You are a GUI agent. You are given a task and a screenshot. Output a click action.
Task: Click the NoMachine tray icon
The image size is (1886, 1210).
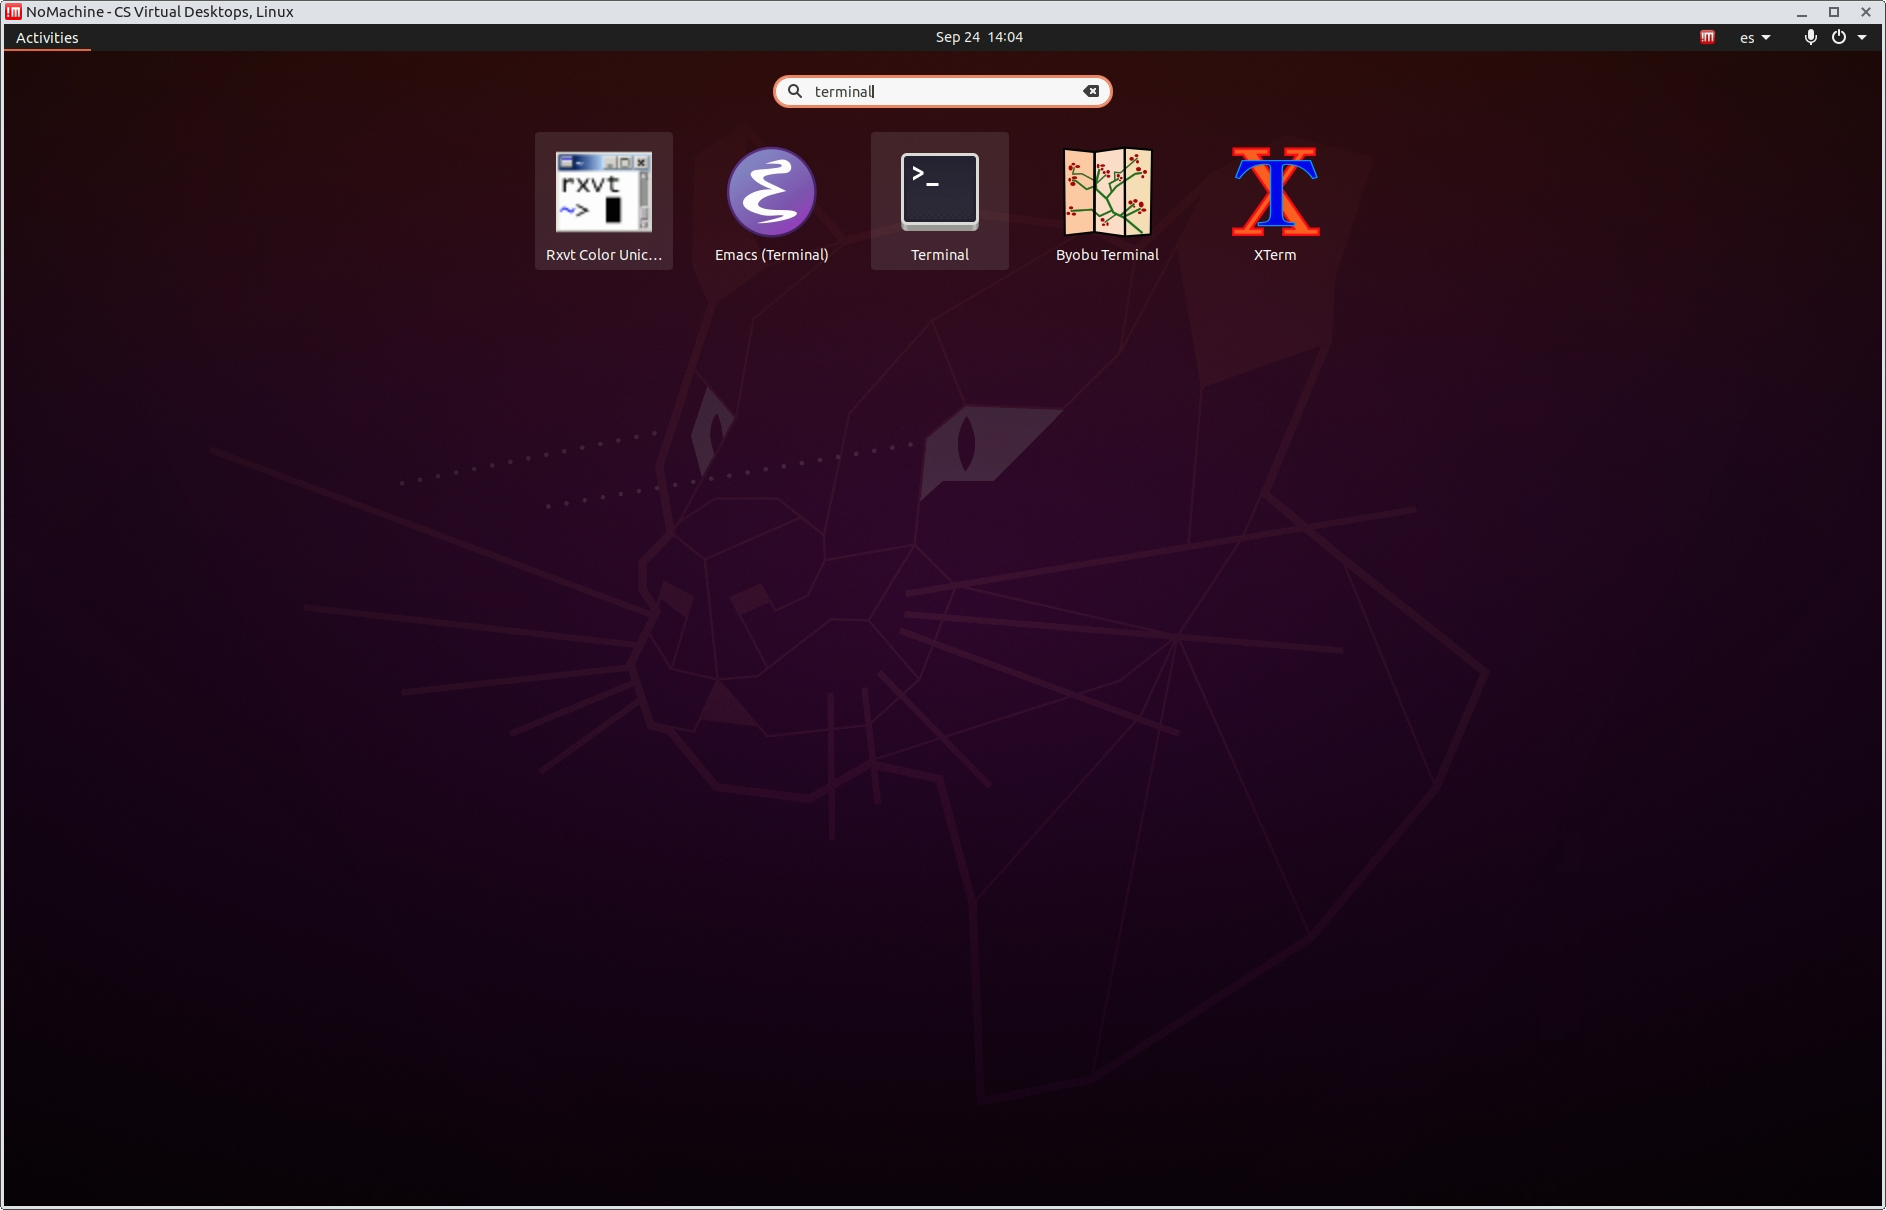[x=1707, y=37]
